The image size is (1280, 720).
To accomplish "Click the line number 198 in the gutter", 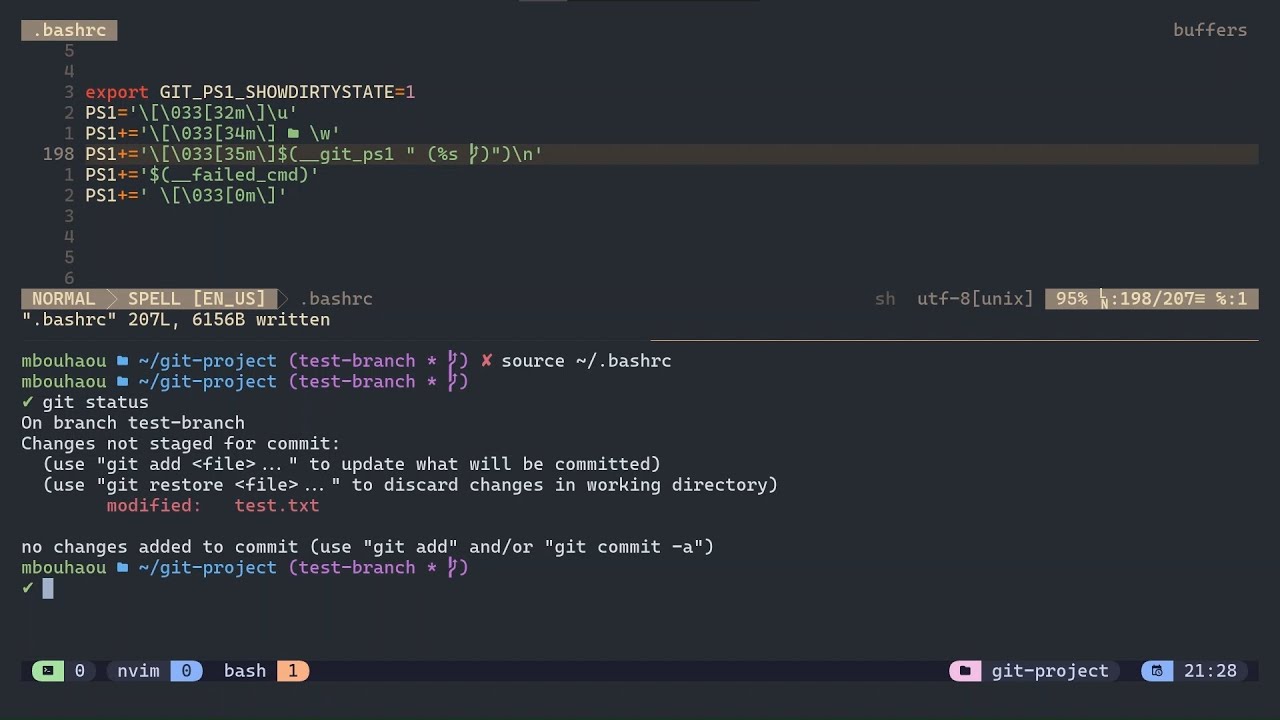I will pyautogui.click(x=58, y=154).
